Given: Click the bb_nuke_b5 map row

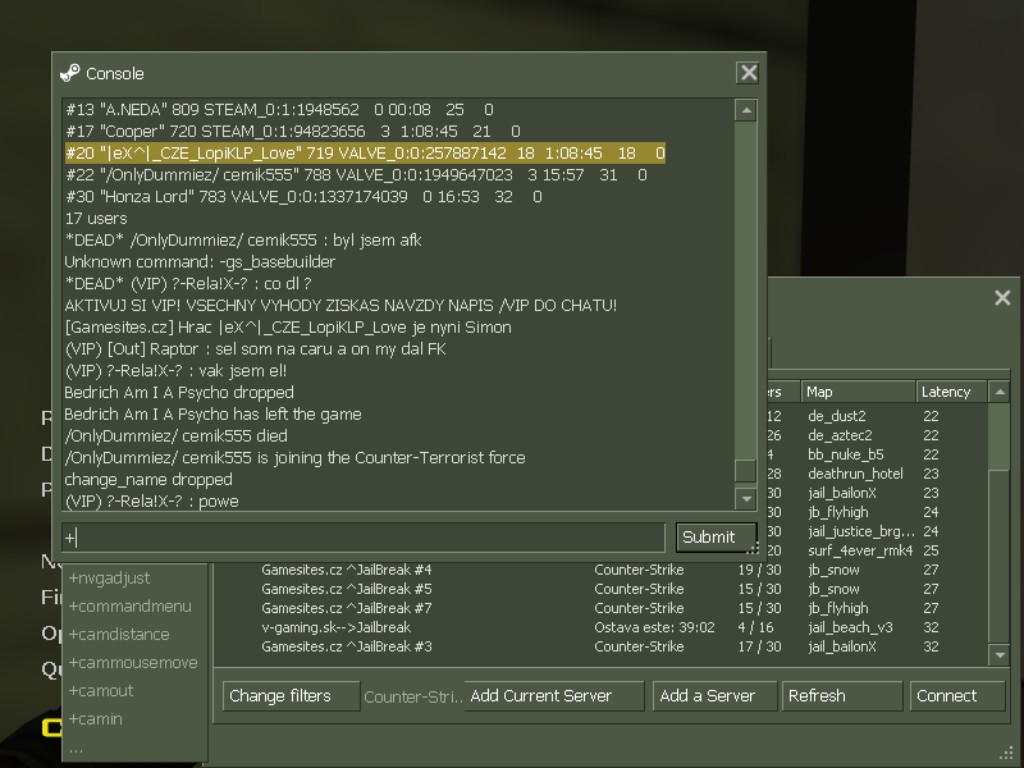Looking at the screenshot, I should click(x=846, y=455).
